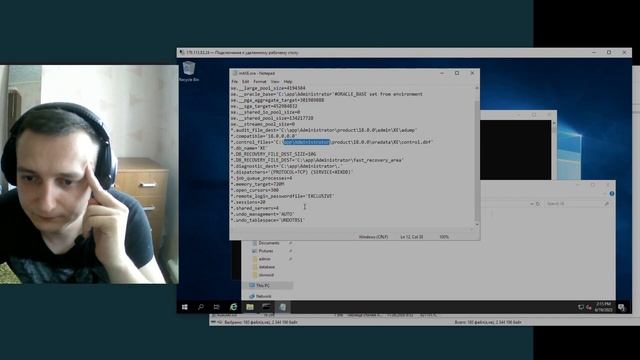The width and height of the screenshot is (640, 360).
Task: Click the *.undo_management='AUTO' line
Action: 262,214
